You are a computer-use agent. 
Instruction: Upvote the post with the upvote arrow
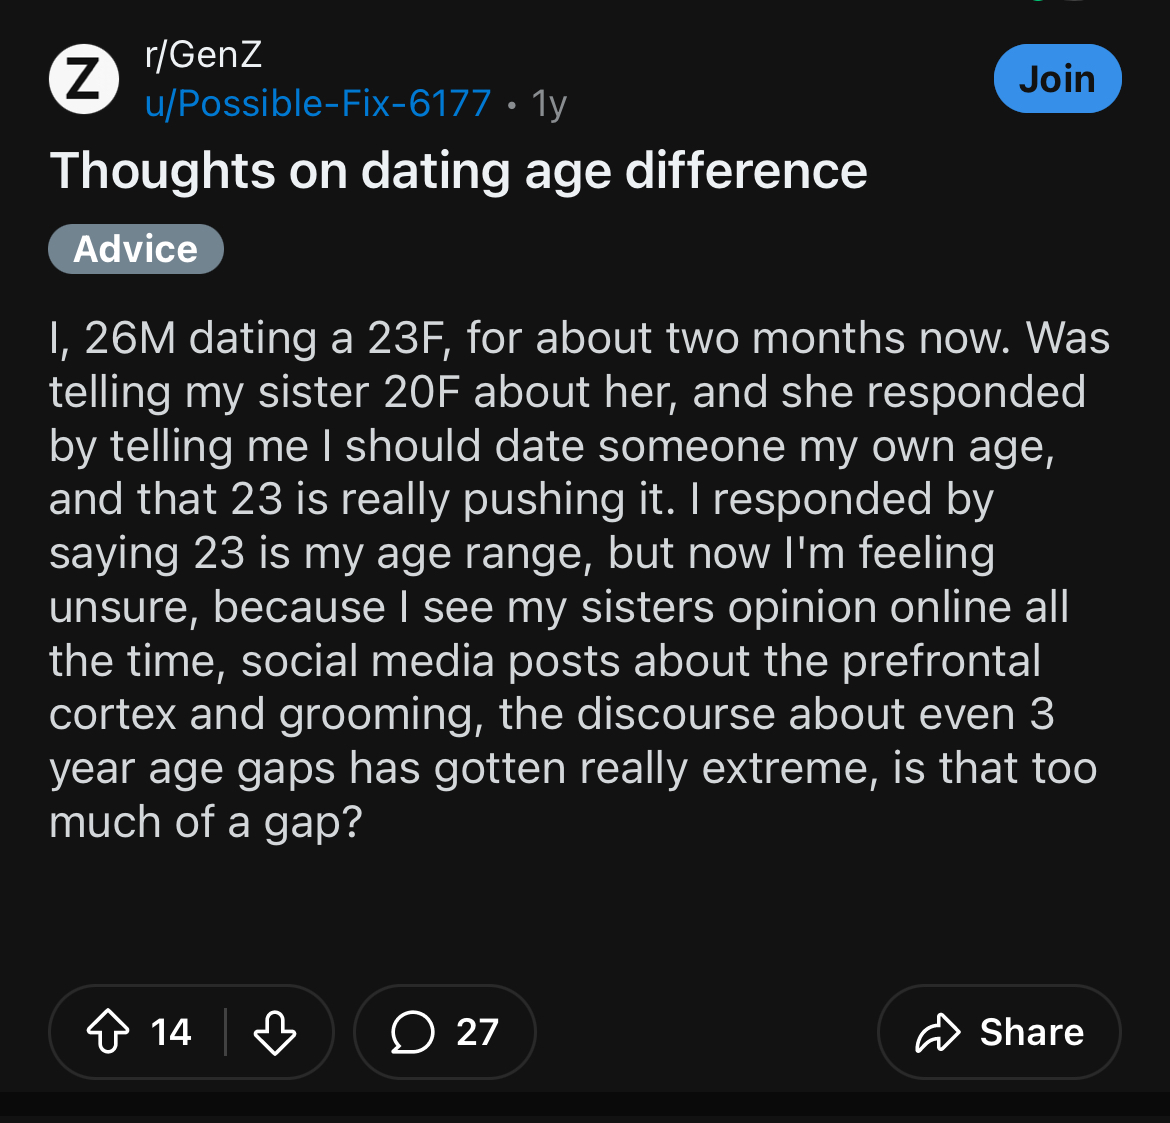[110, 1032]
